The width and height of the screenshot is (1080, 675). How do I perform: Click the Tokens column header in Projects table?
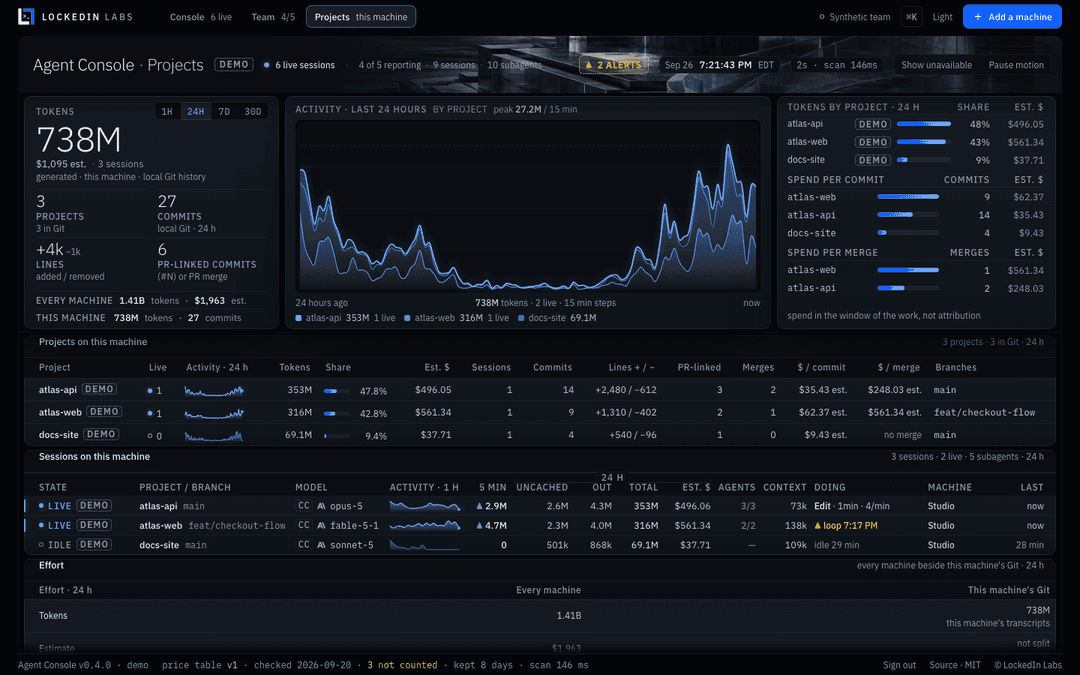click(294, 368)
